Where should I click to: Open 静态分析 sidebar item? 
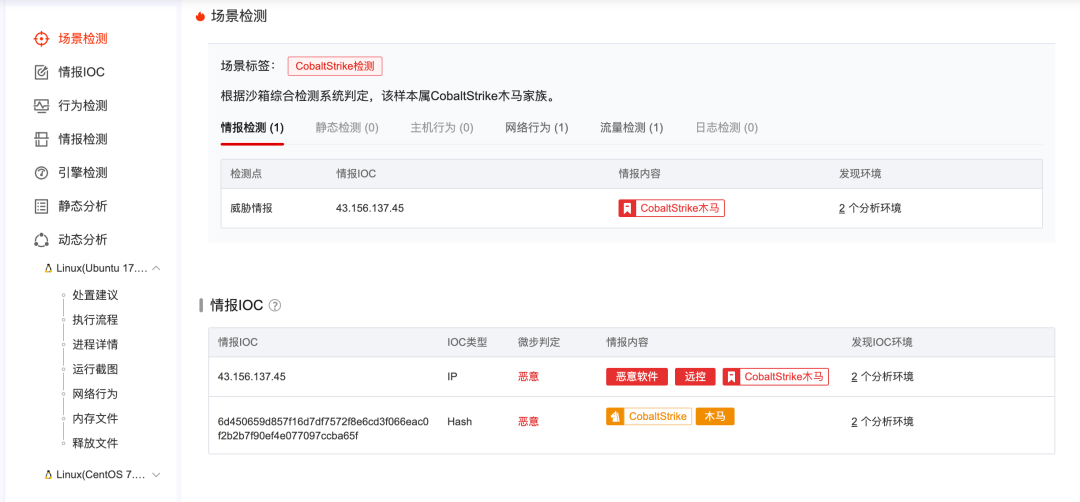83,207
